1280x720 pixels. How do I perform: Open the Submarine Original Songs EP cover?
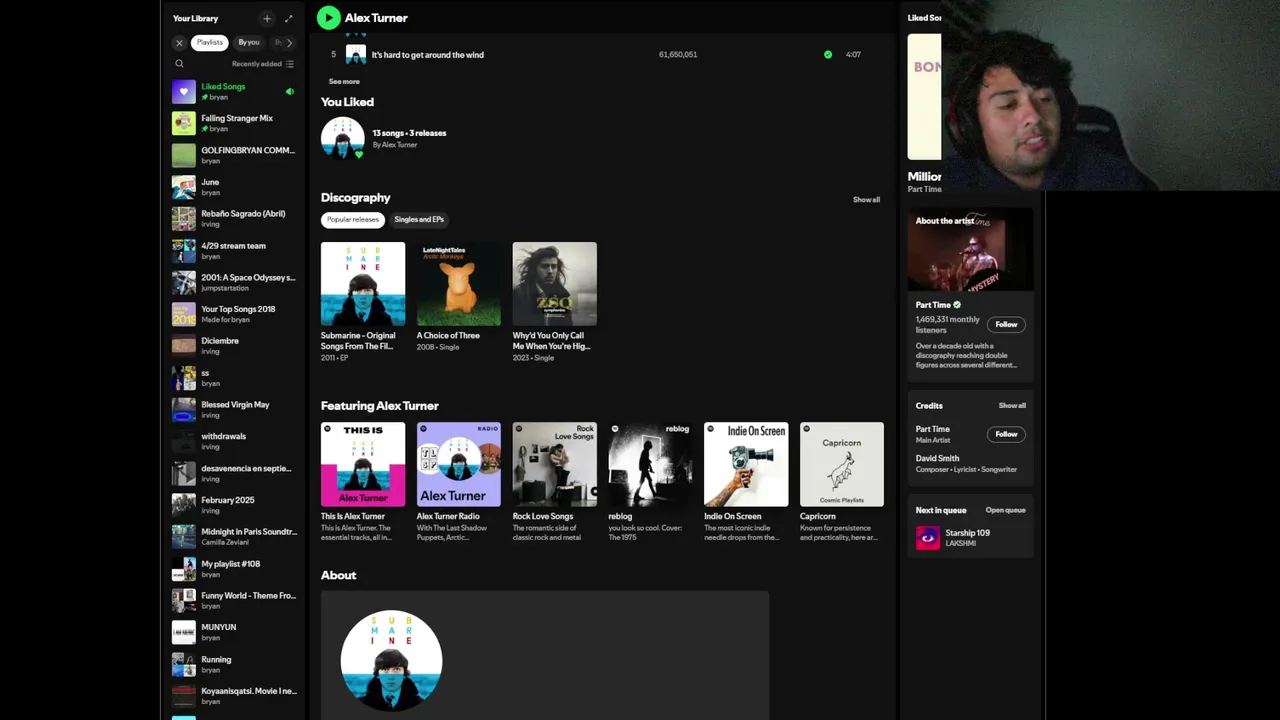(363, 284)
